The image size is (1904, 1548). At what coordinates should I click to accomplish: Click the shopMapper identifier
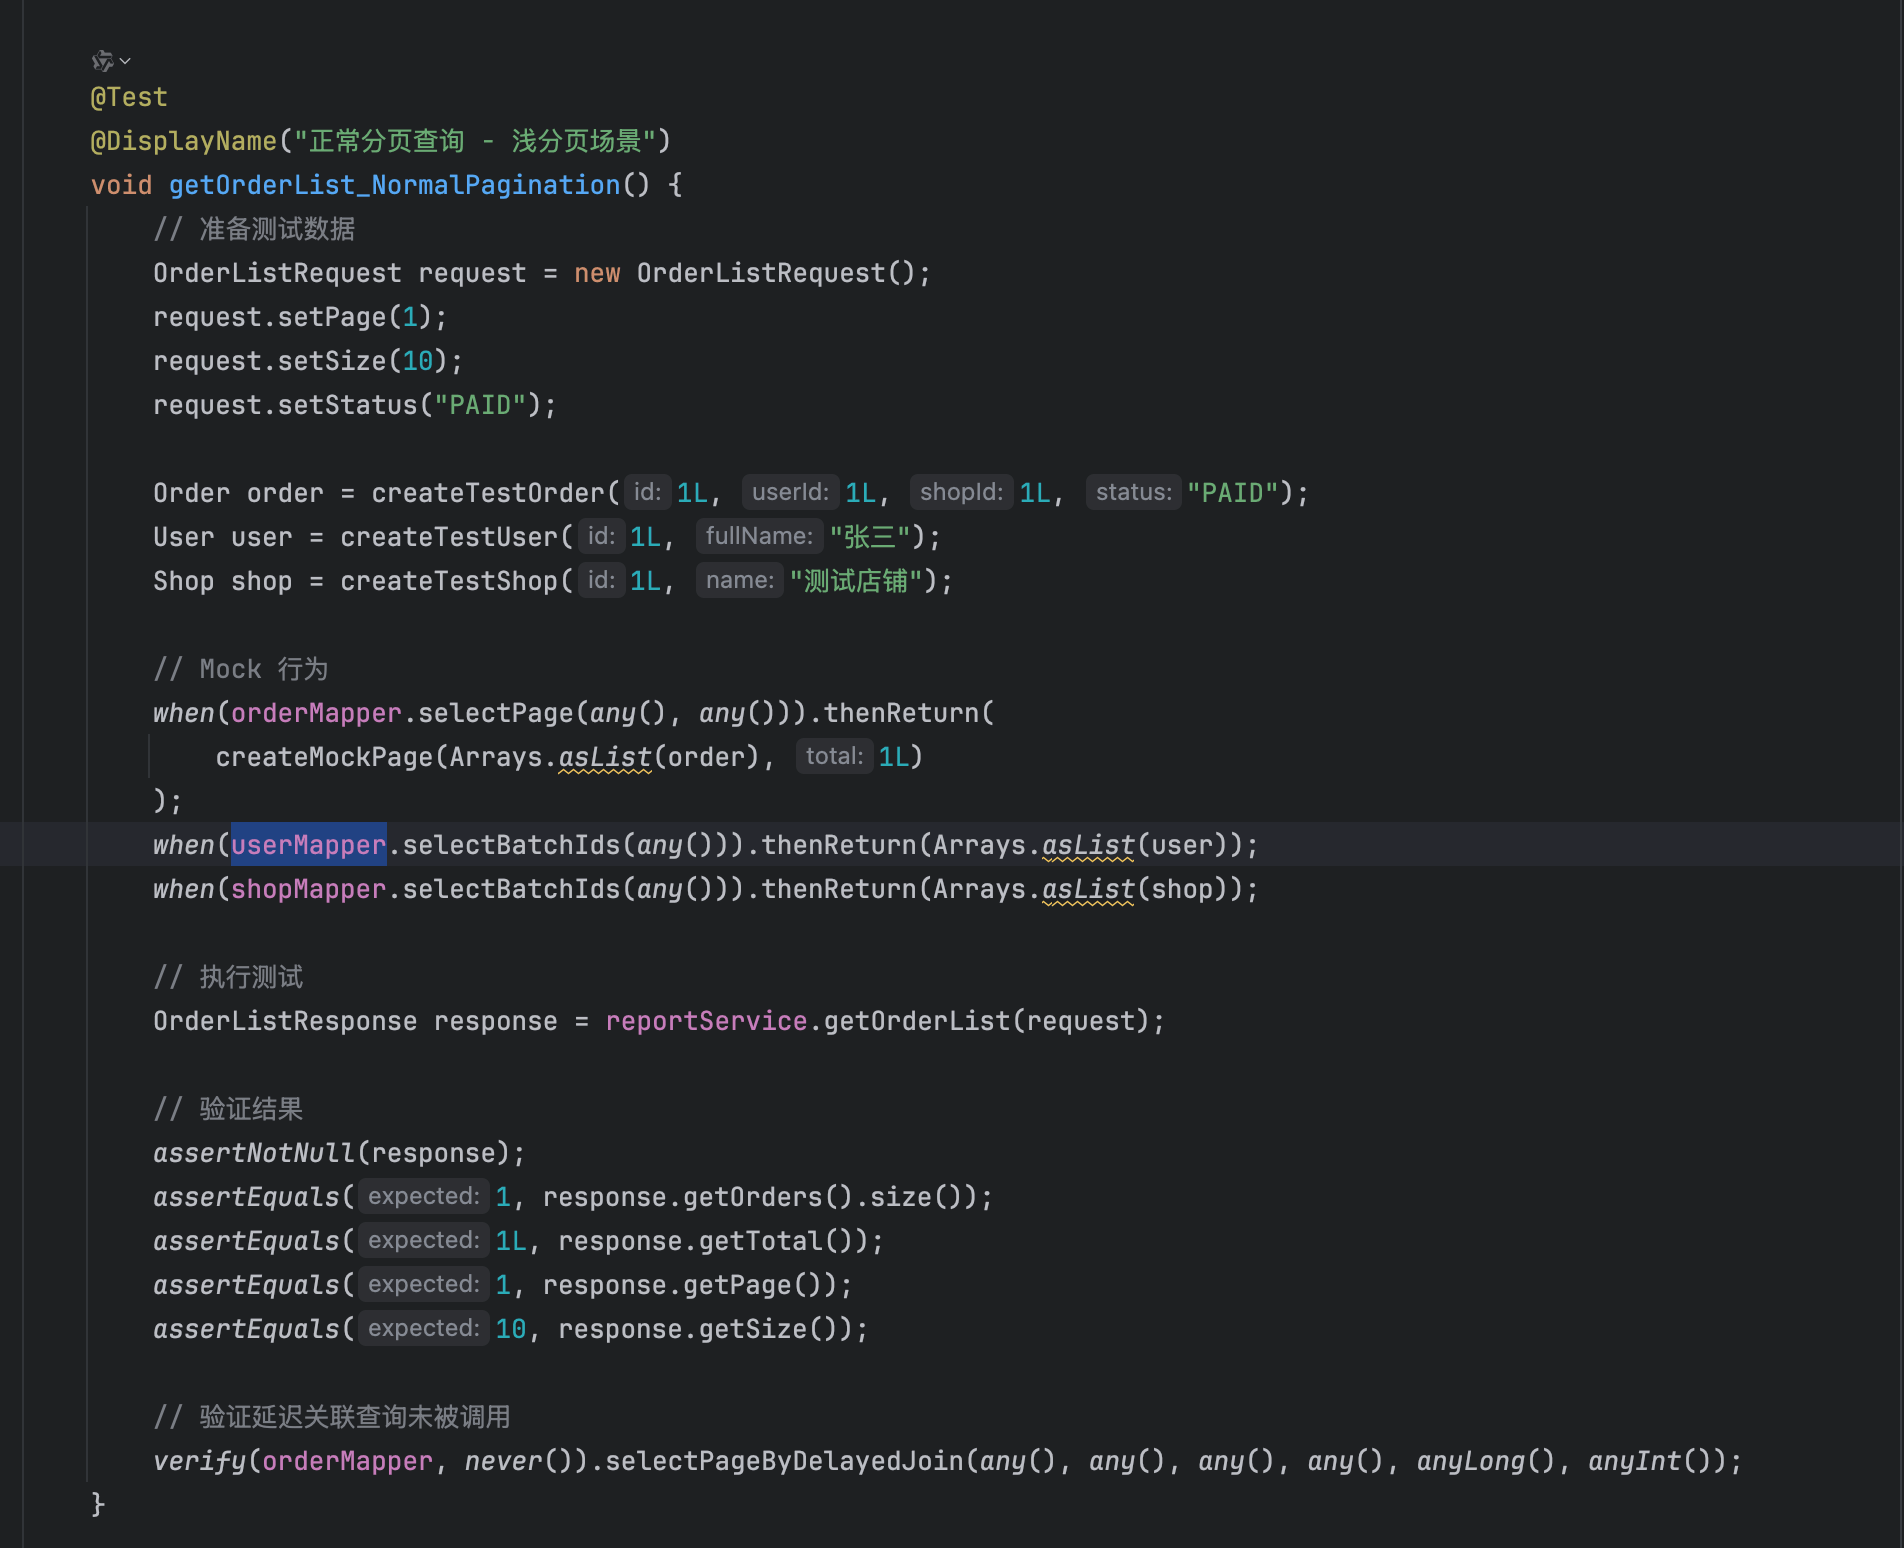tap(308, 889)
